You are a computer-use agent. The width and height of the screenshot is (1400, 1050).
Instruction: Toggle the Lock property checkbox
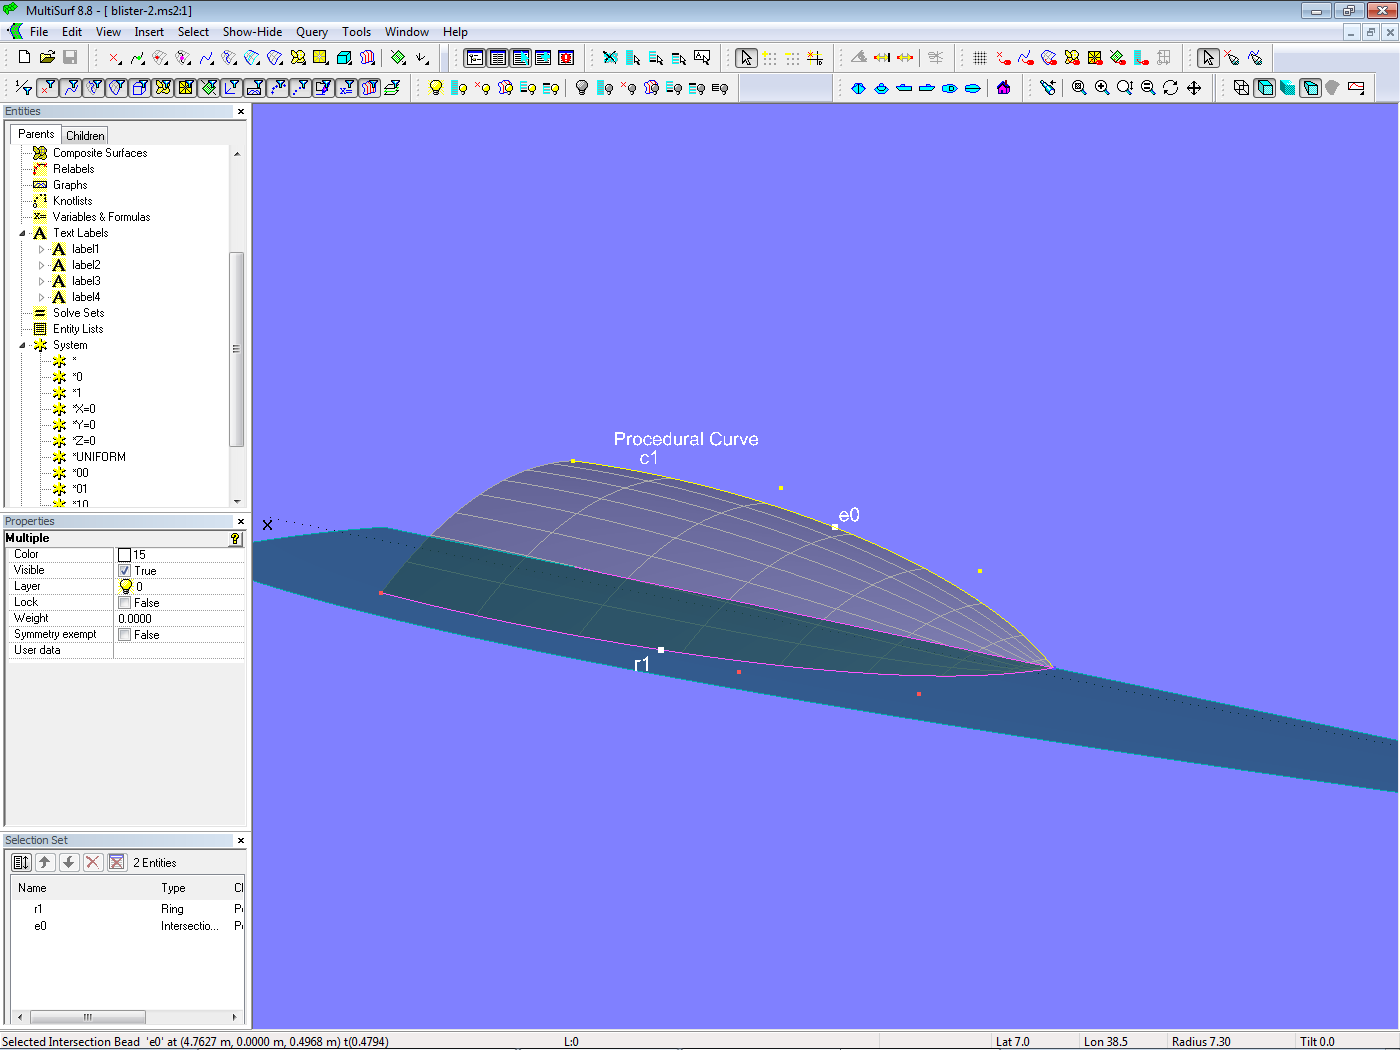(125, 602)
